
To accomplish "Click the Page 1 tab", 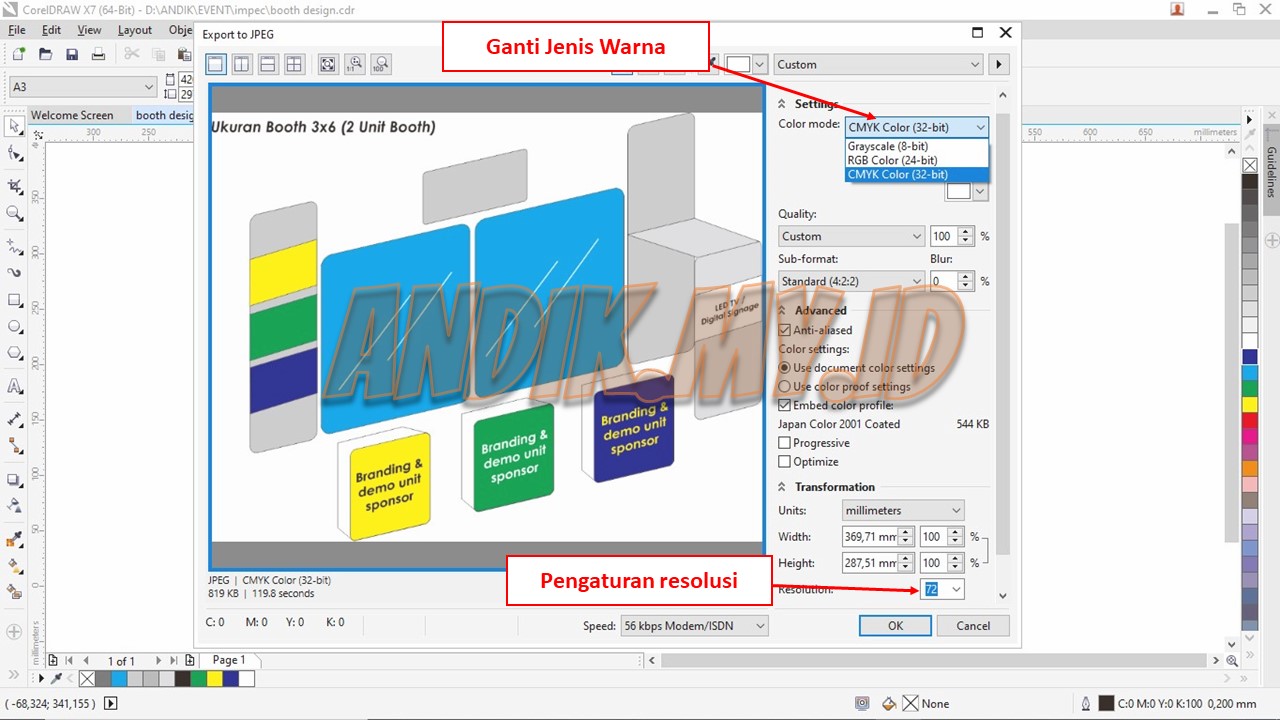I will tap(228, 660).
